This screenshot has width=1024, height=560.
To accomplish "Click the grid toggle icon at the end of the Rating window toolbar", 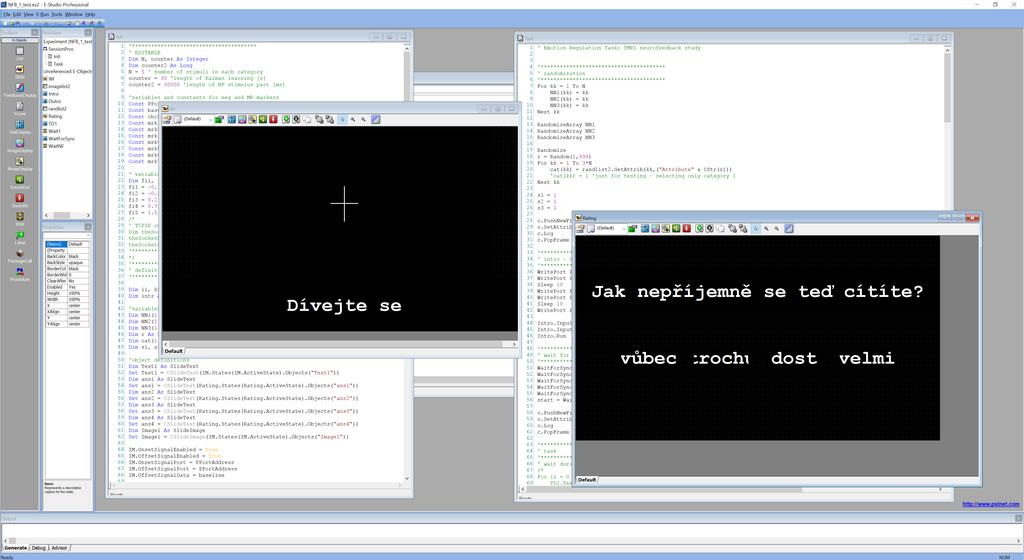I will coord(789,228).
